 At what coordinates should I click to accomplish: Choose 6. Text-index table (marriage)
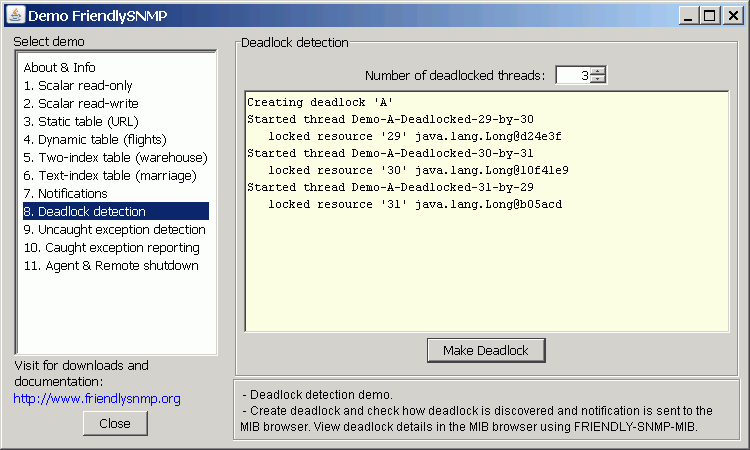110,176
